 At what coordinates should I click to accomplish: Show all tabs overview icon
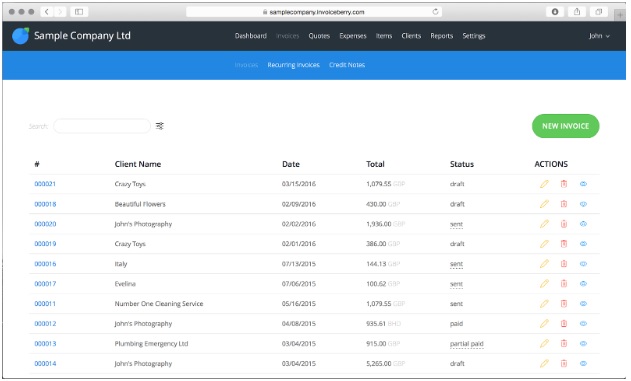coord(598,12)
